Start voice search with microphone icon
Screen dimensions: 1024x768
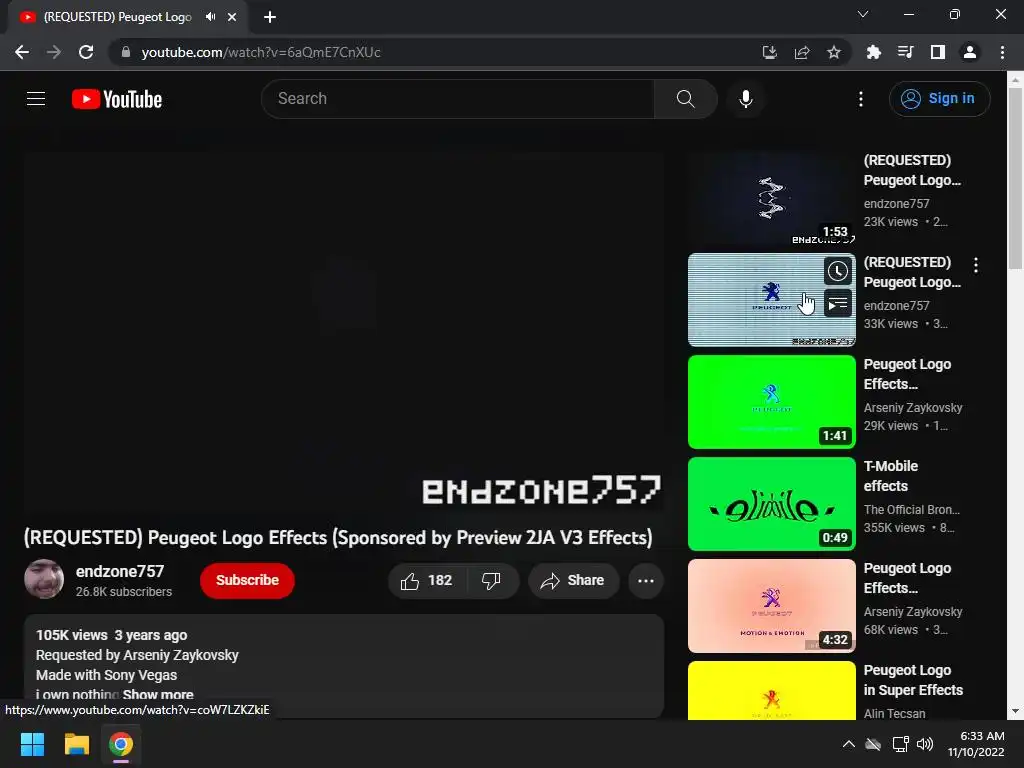(746, 99)
